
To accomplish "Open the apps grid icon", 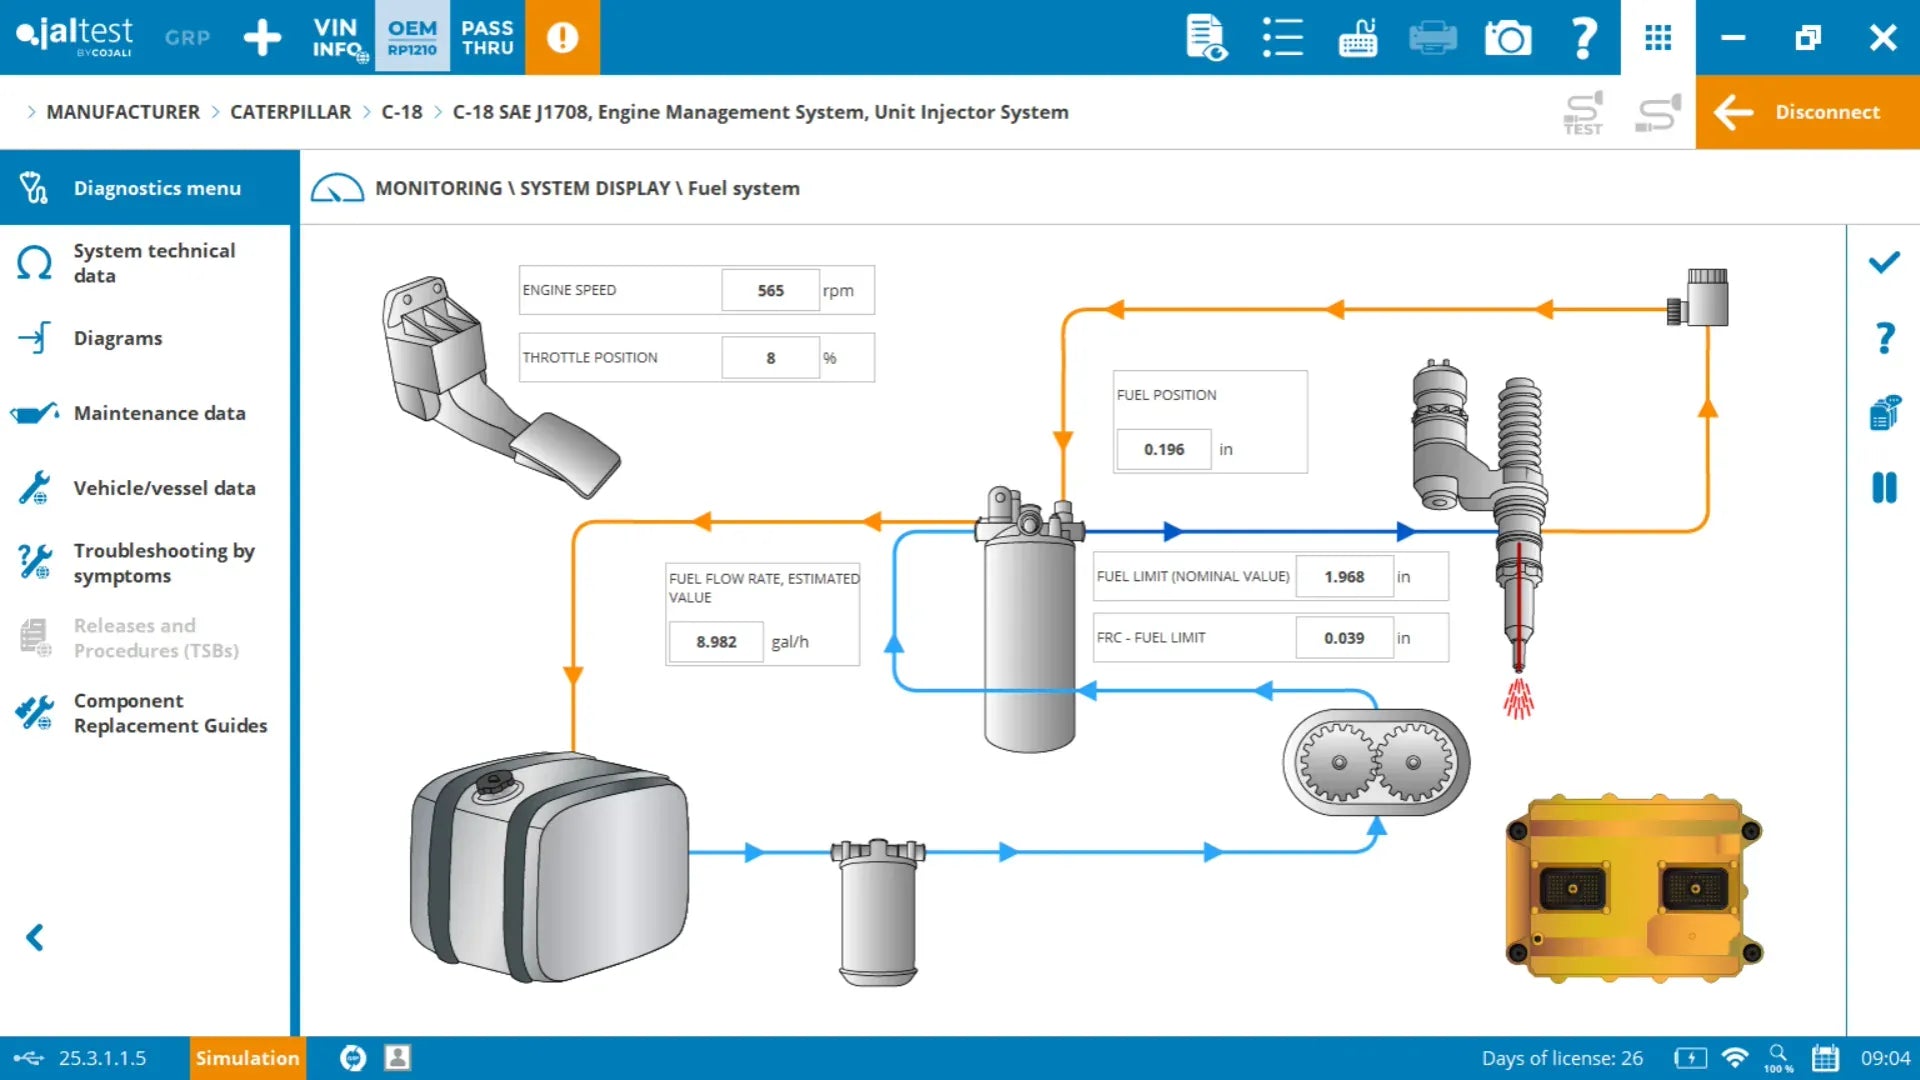I will (1658, 37).
